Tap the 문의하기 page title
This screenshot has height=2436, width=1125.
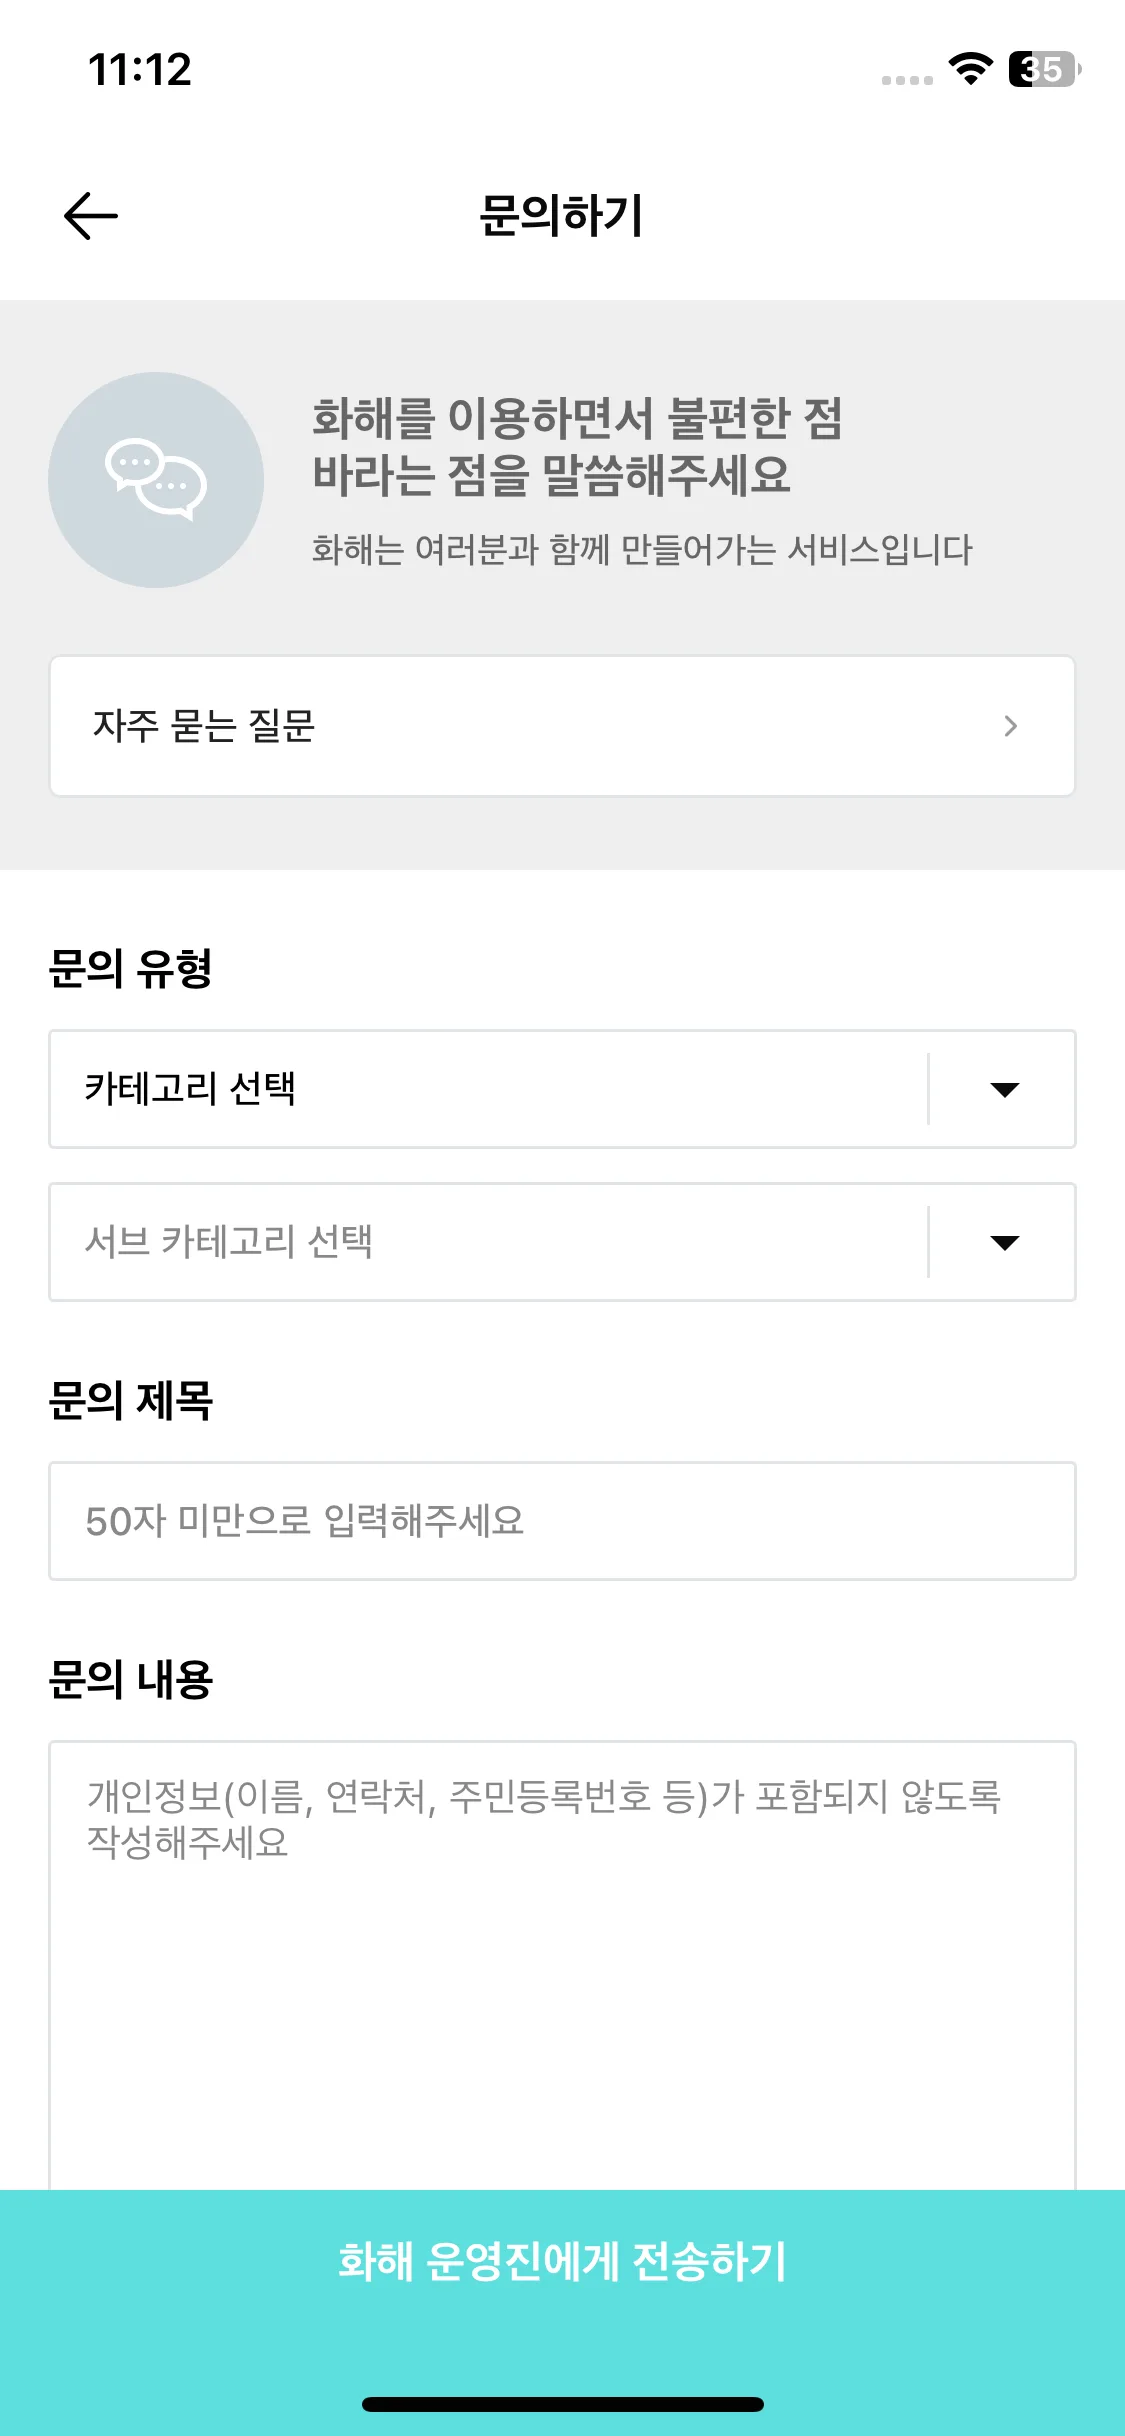point(561,216)
